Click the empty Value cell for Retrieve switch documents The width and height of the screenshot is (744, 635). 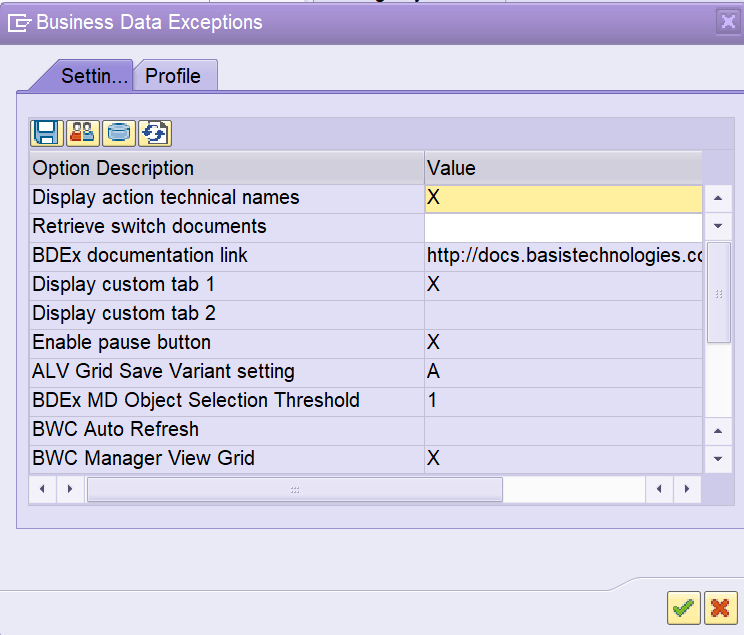(563, 227)
